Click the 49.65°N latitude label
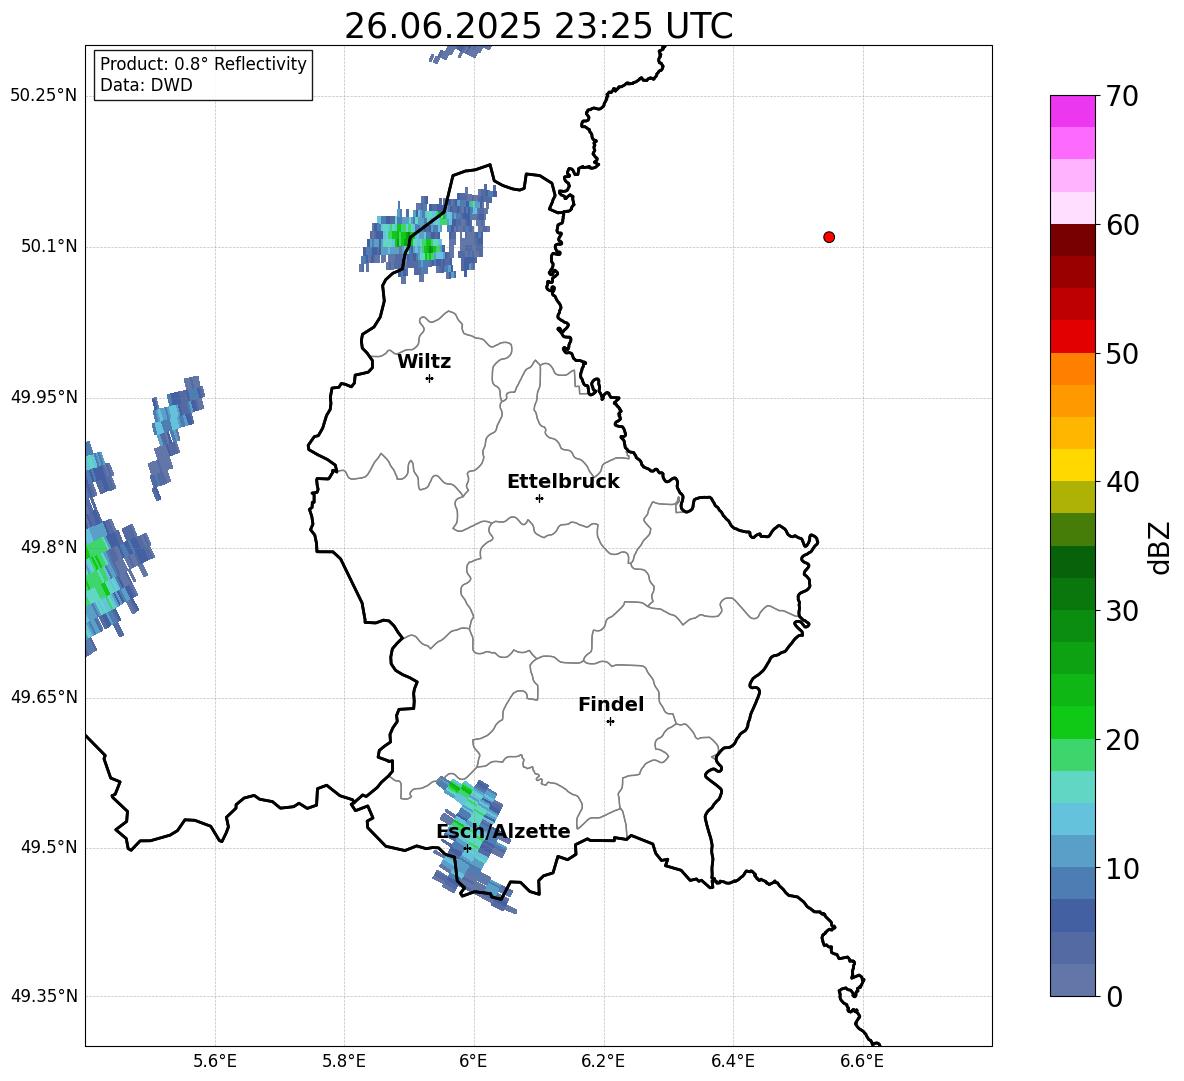Image resolution: width=1184 pixels, height=1081 pixels. (44, 696)
